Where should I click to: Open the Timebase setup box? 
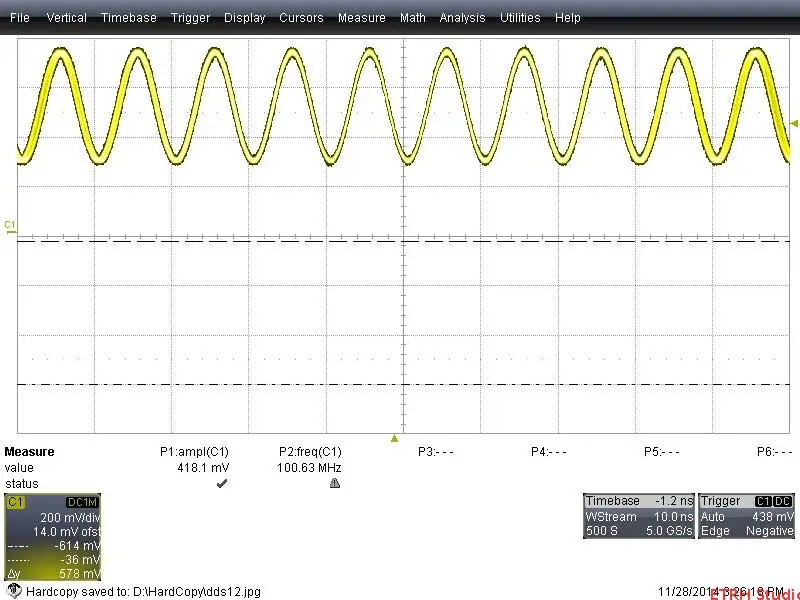638,515
